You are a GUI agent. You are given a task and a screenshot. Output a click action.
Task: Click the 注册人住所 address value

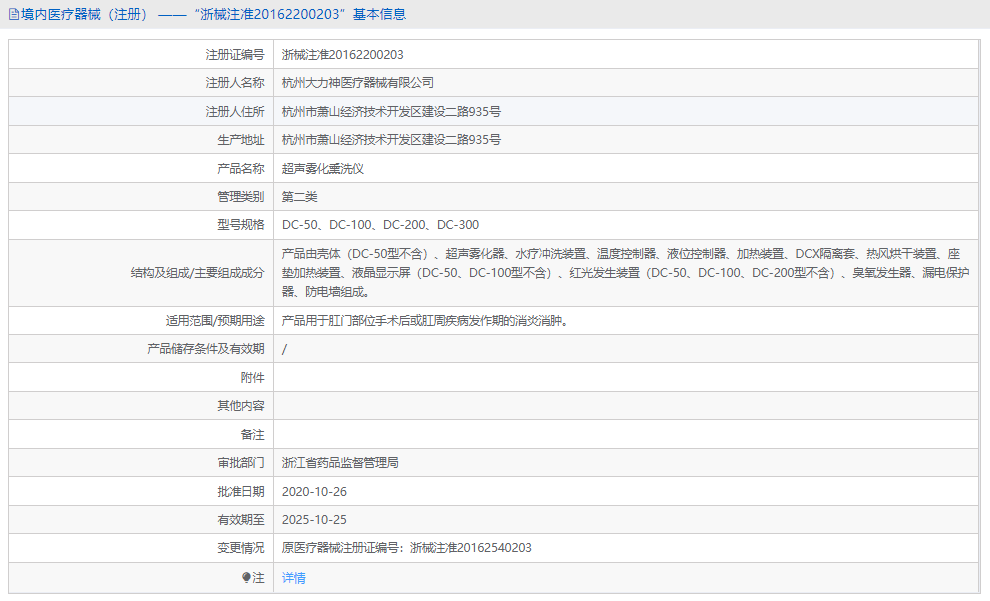pyautogui.click(x=391, y=112)
